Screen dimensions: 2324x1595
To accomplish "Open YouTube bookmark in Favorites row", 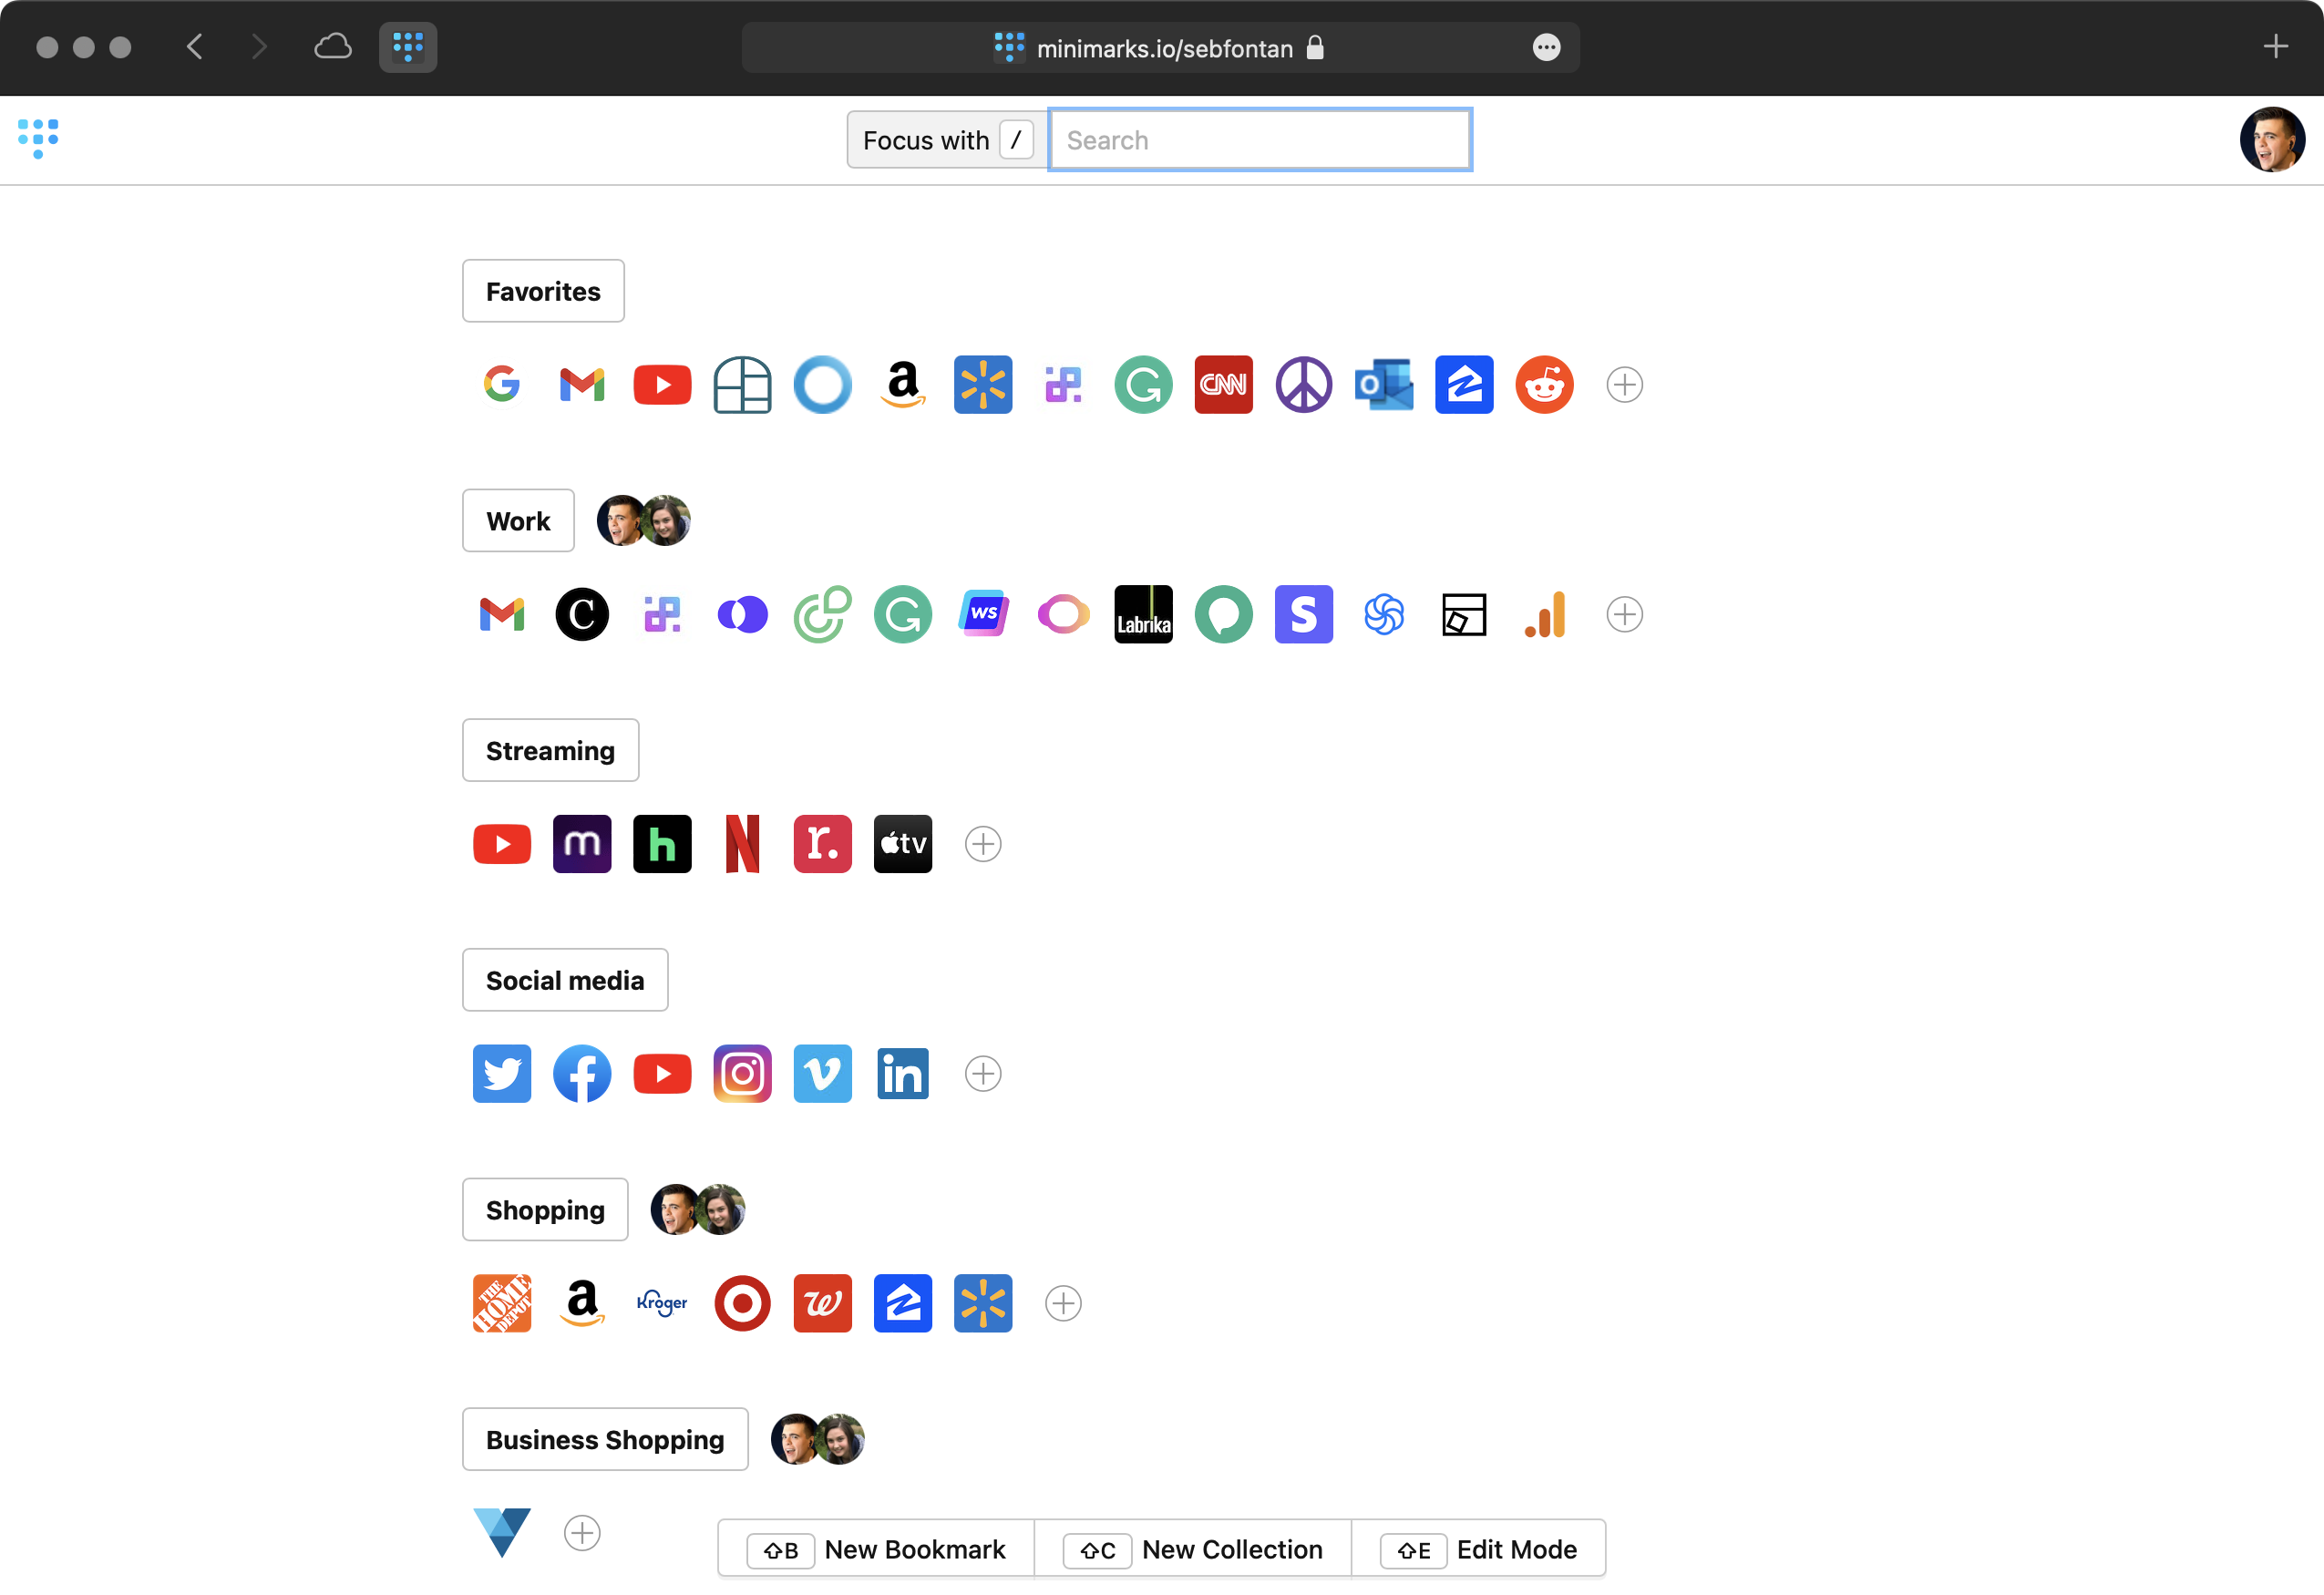I will point(662,385).
